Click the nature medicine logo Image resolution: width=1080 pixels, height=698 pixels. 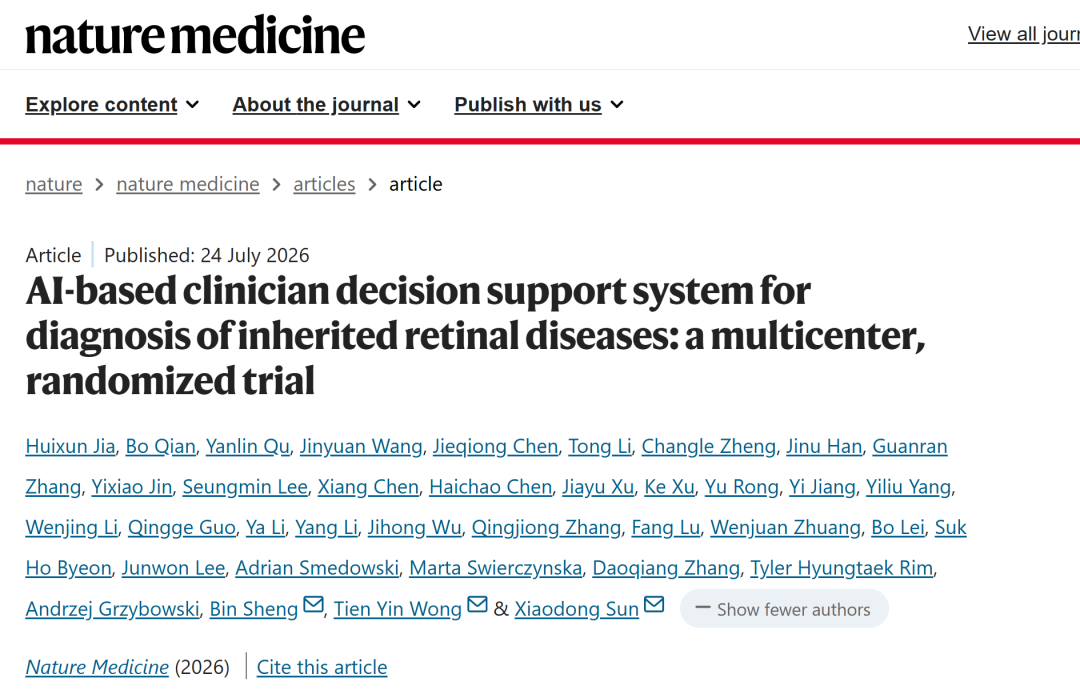point(195,35)
